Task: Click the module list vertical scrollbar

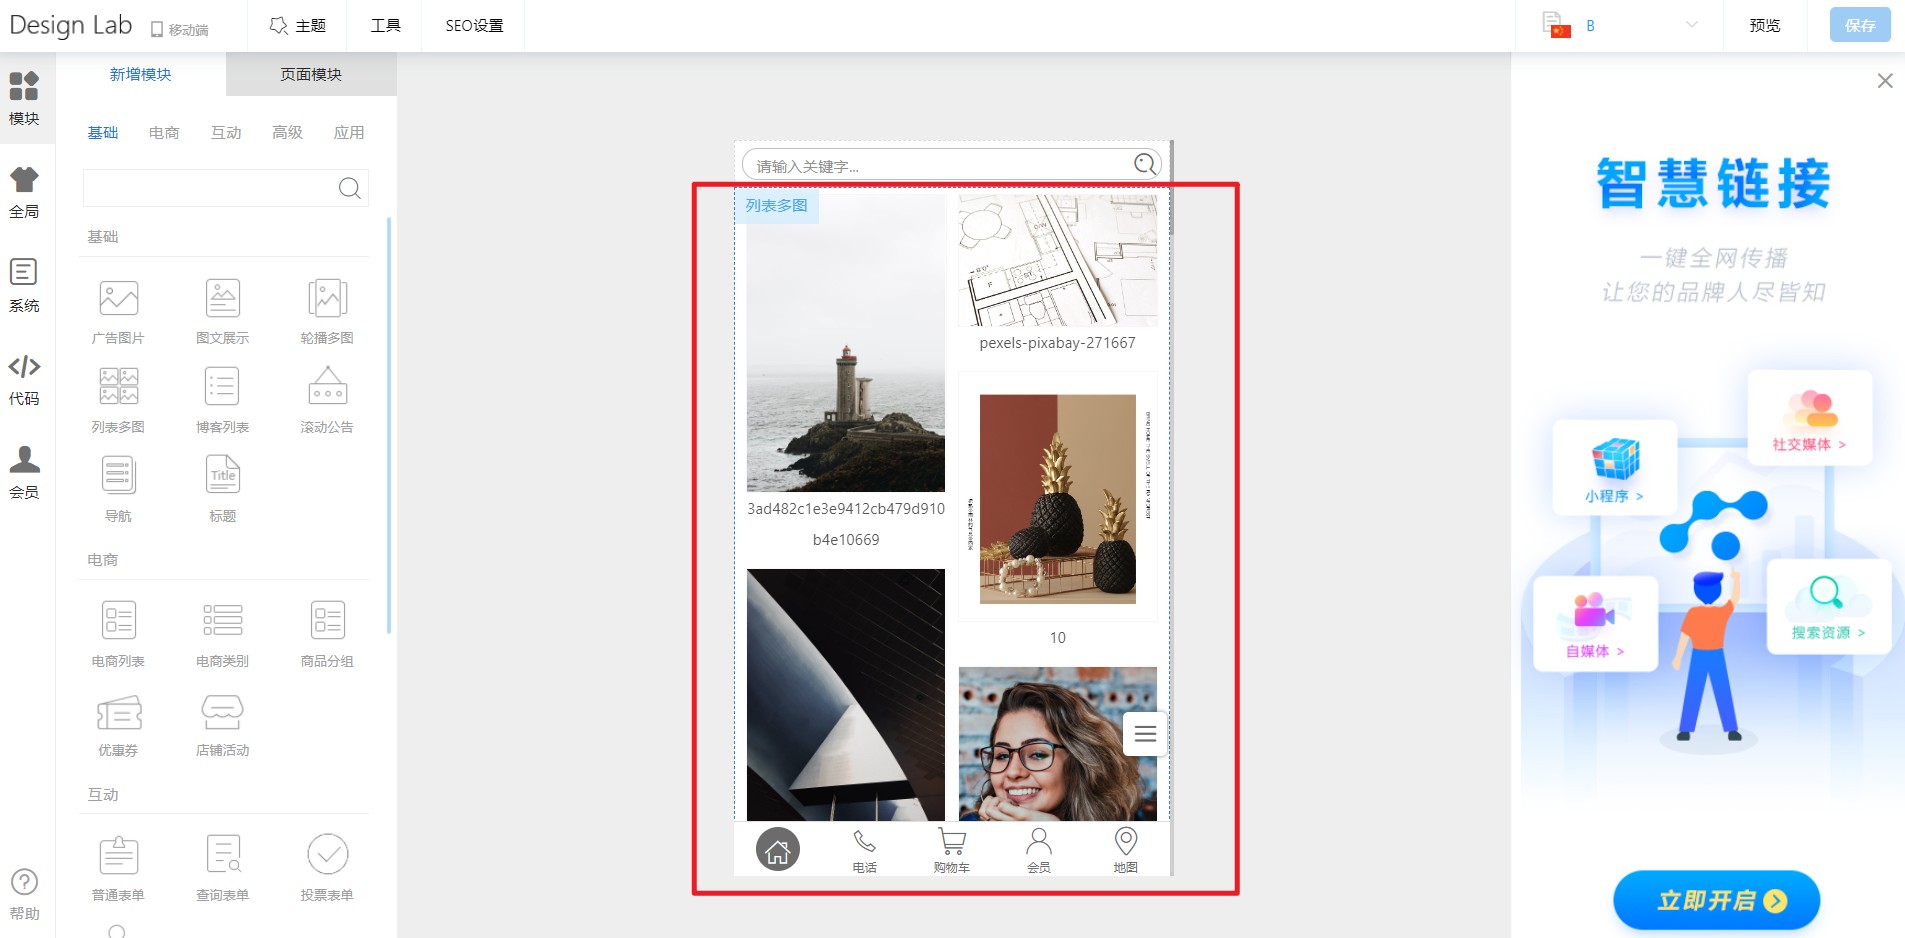Action: click(x=388, y=425)
